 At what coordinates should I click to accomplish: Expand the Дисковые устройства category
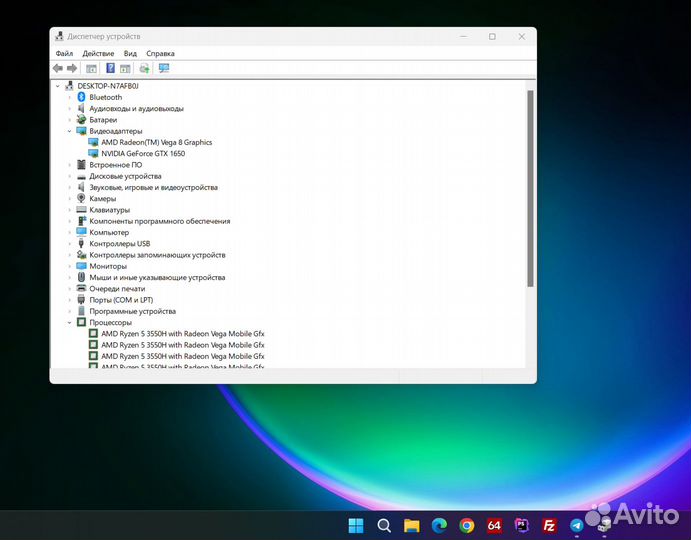point(70,176)
